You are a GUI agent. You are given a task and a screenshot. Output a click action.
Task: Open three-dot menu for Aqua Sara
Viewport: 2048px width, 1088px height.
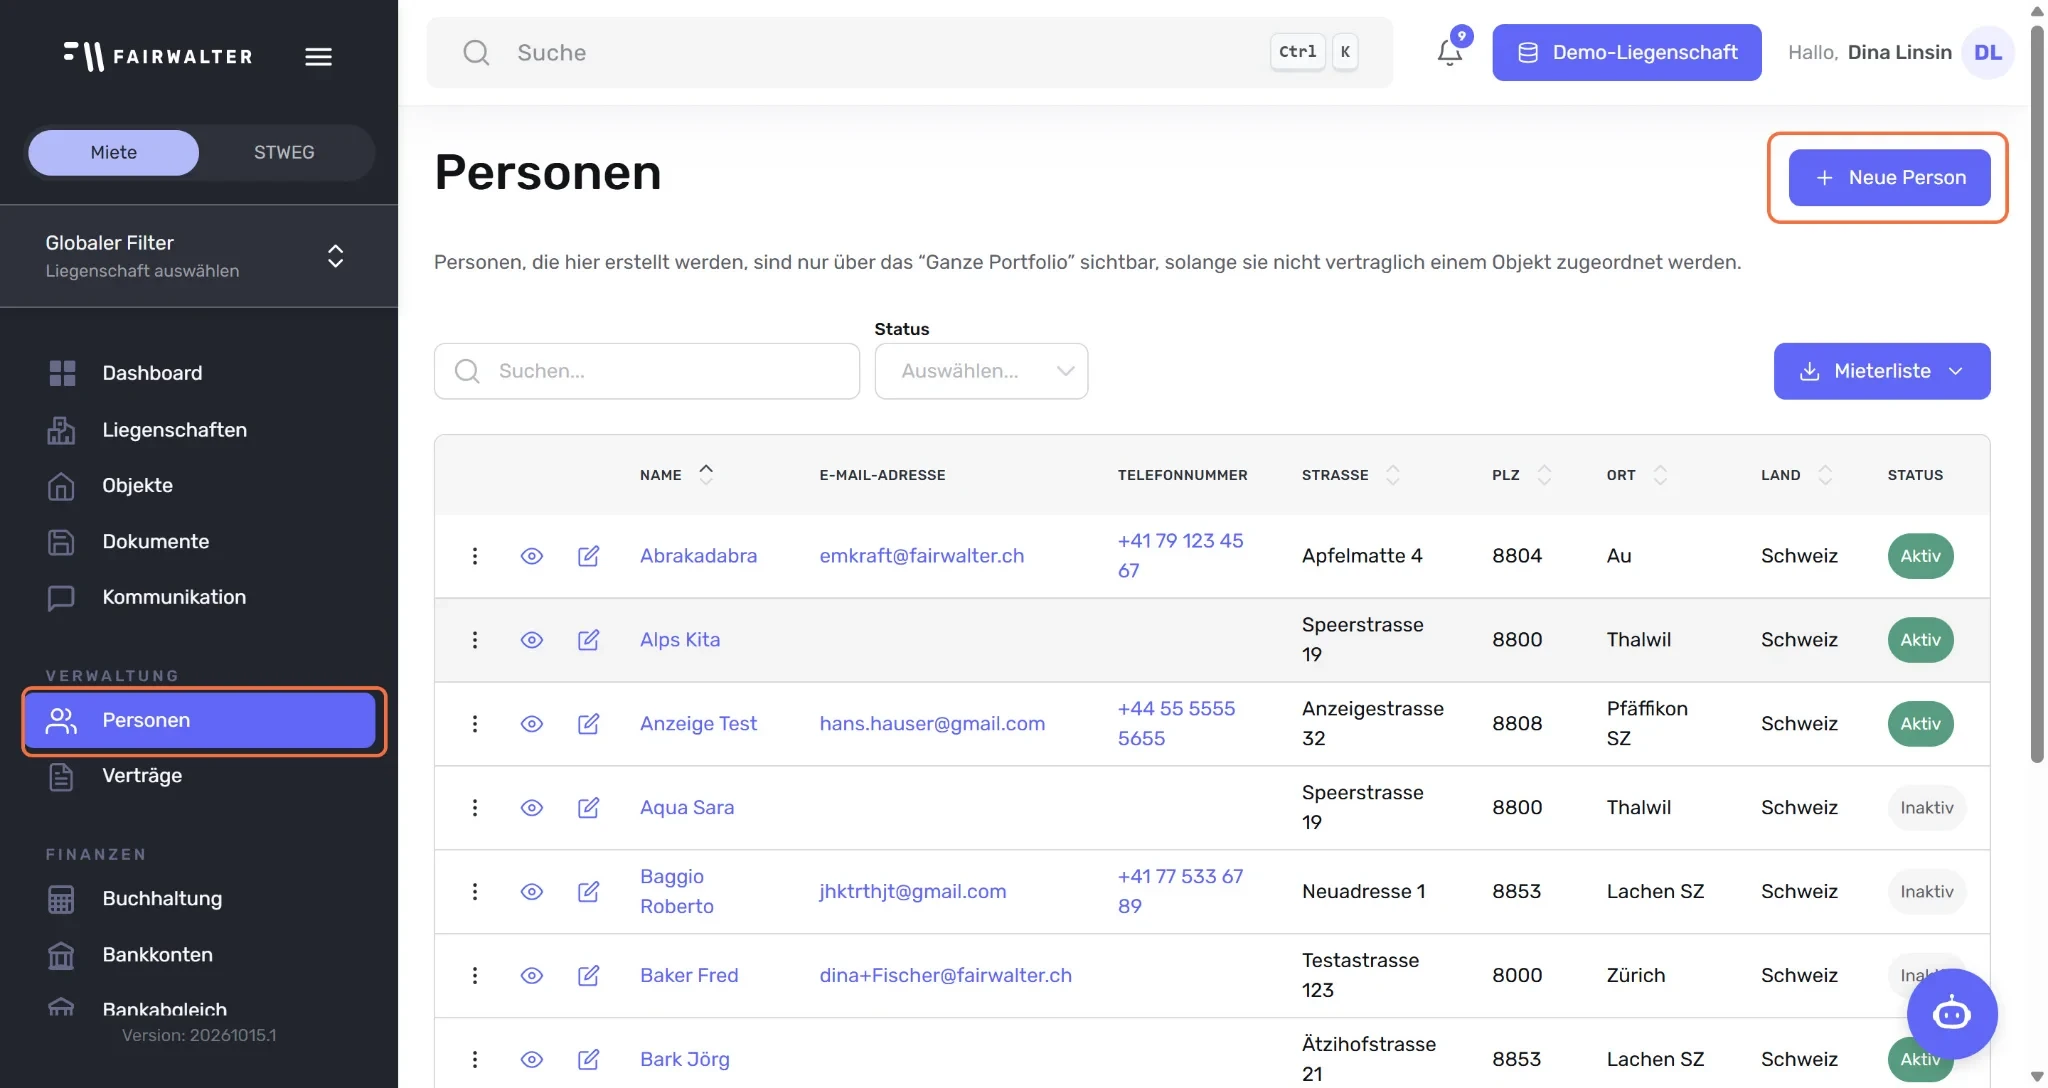click(x=475, y=808)
